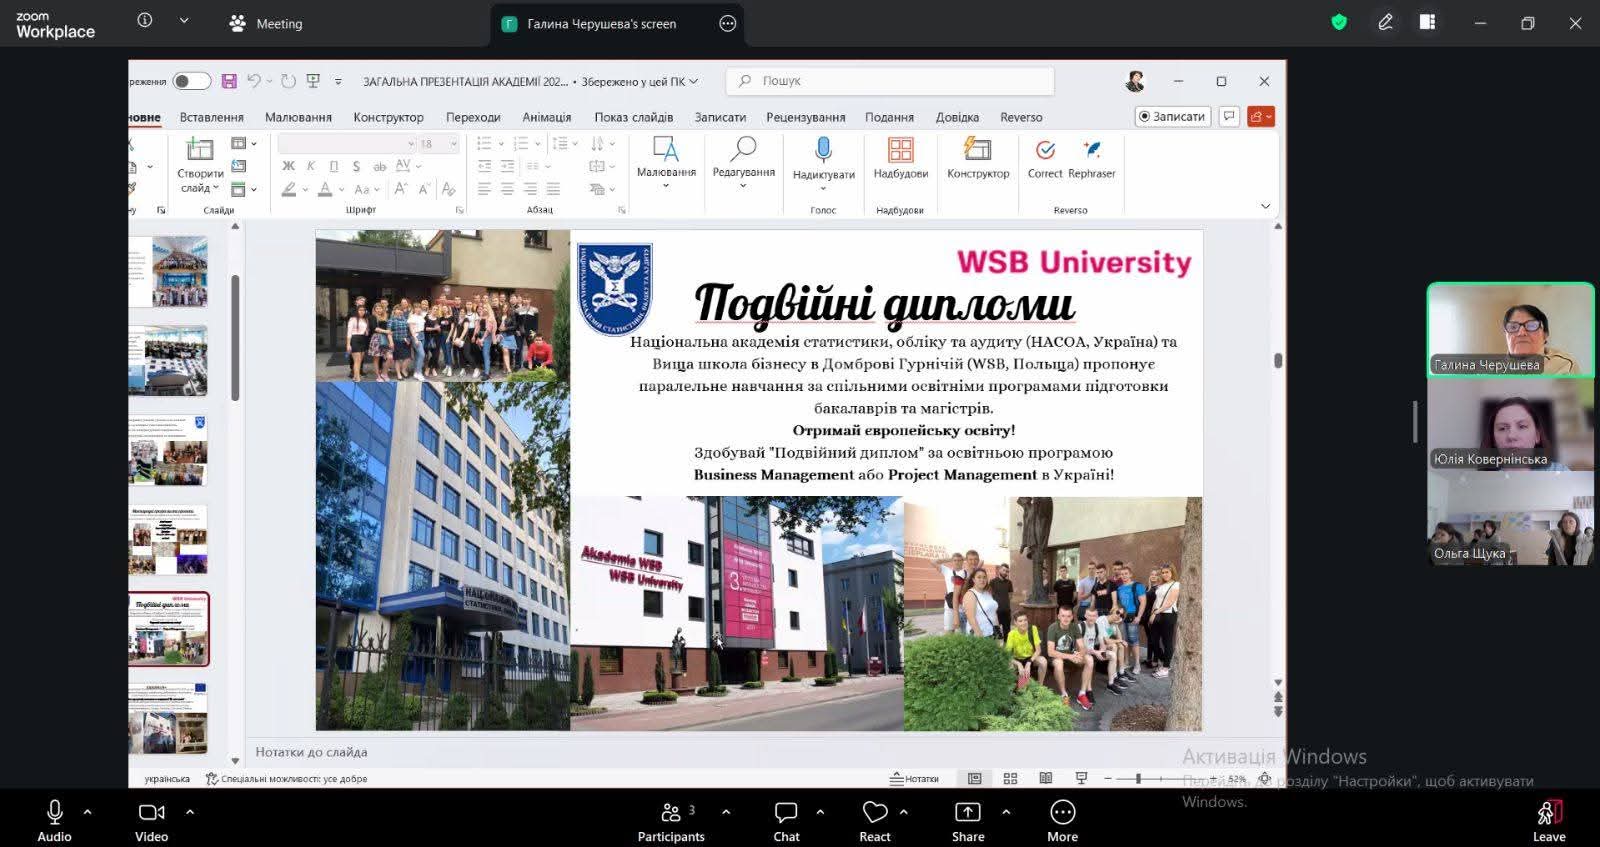
Task: Click the Zoom Share screen icon
Action: pos(967,813)
